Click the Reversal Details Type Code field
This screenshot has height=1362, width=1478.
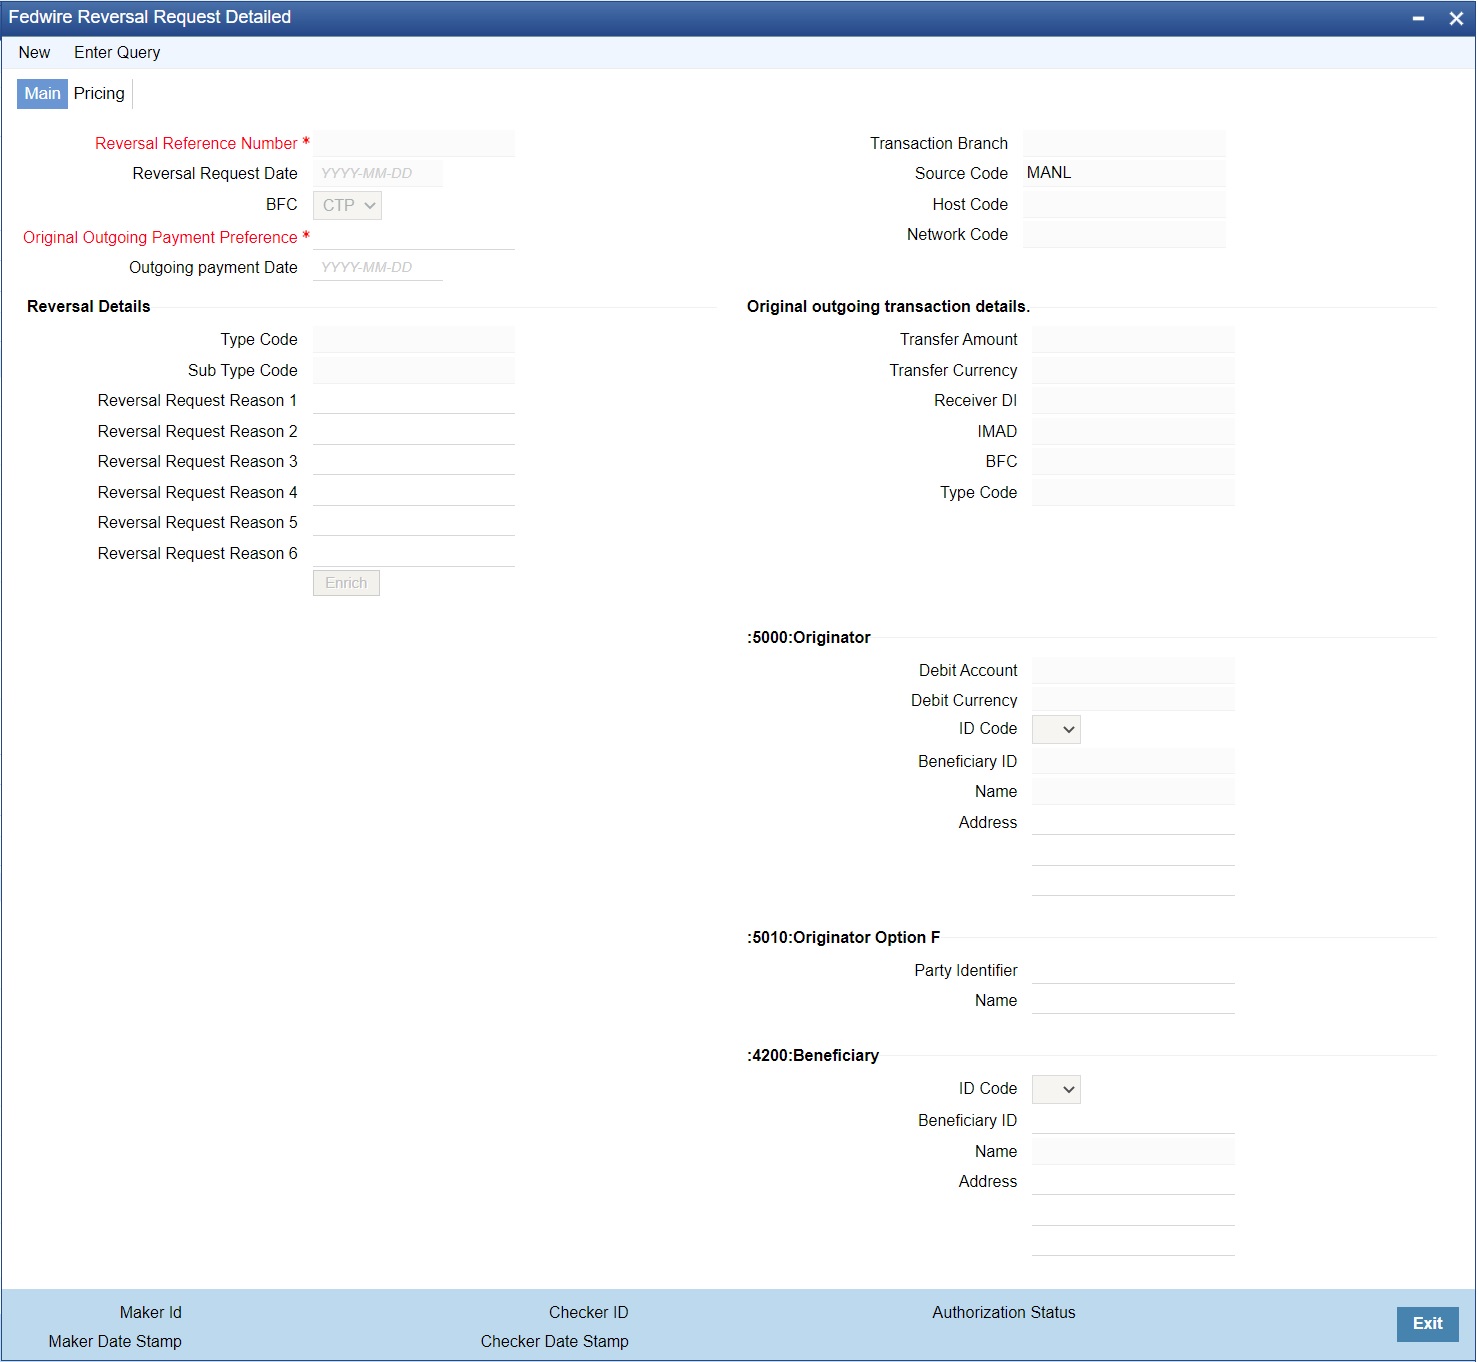414,339
